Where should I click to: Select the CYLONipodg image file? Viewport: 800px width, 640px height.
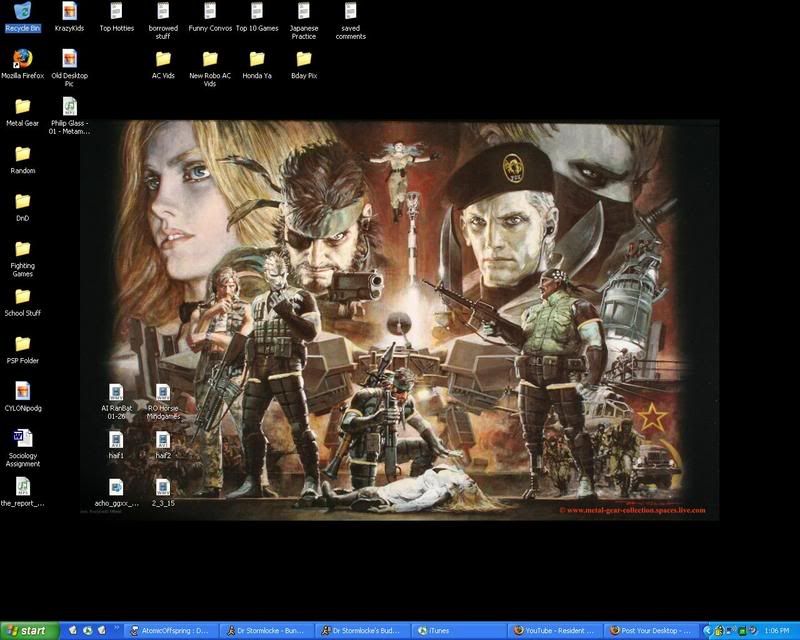pyautogui.click(x=22, y=397)
